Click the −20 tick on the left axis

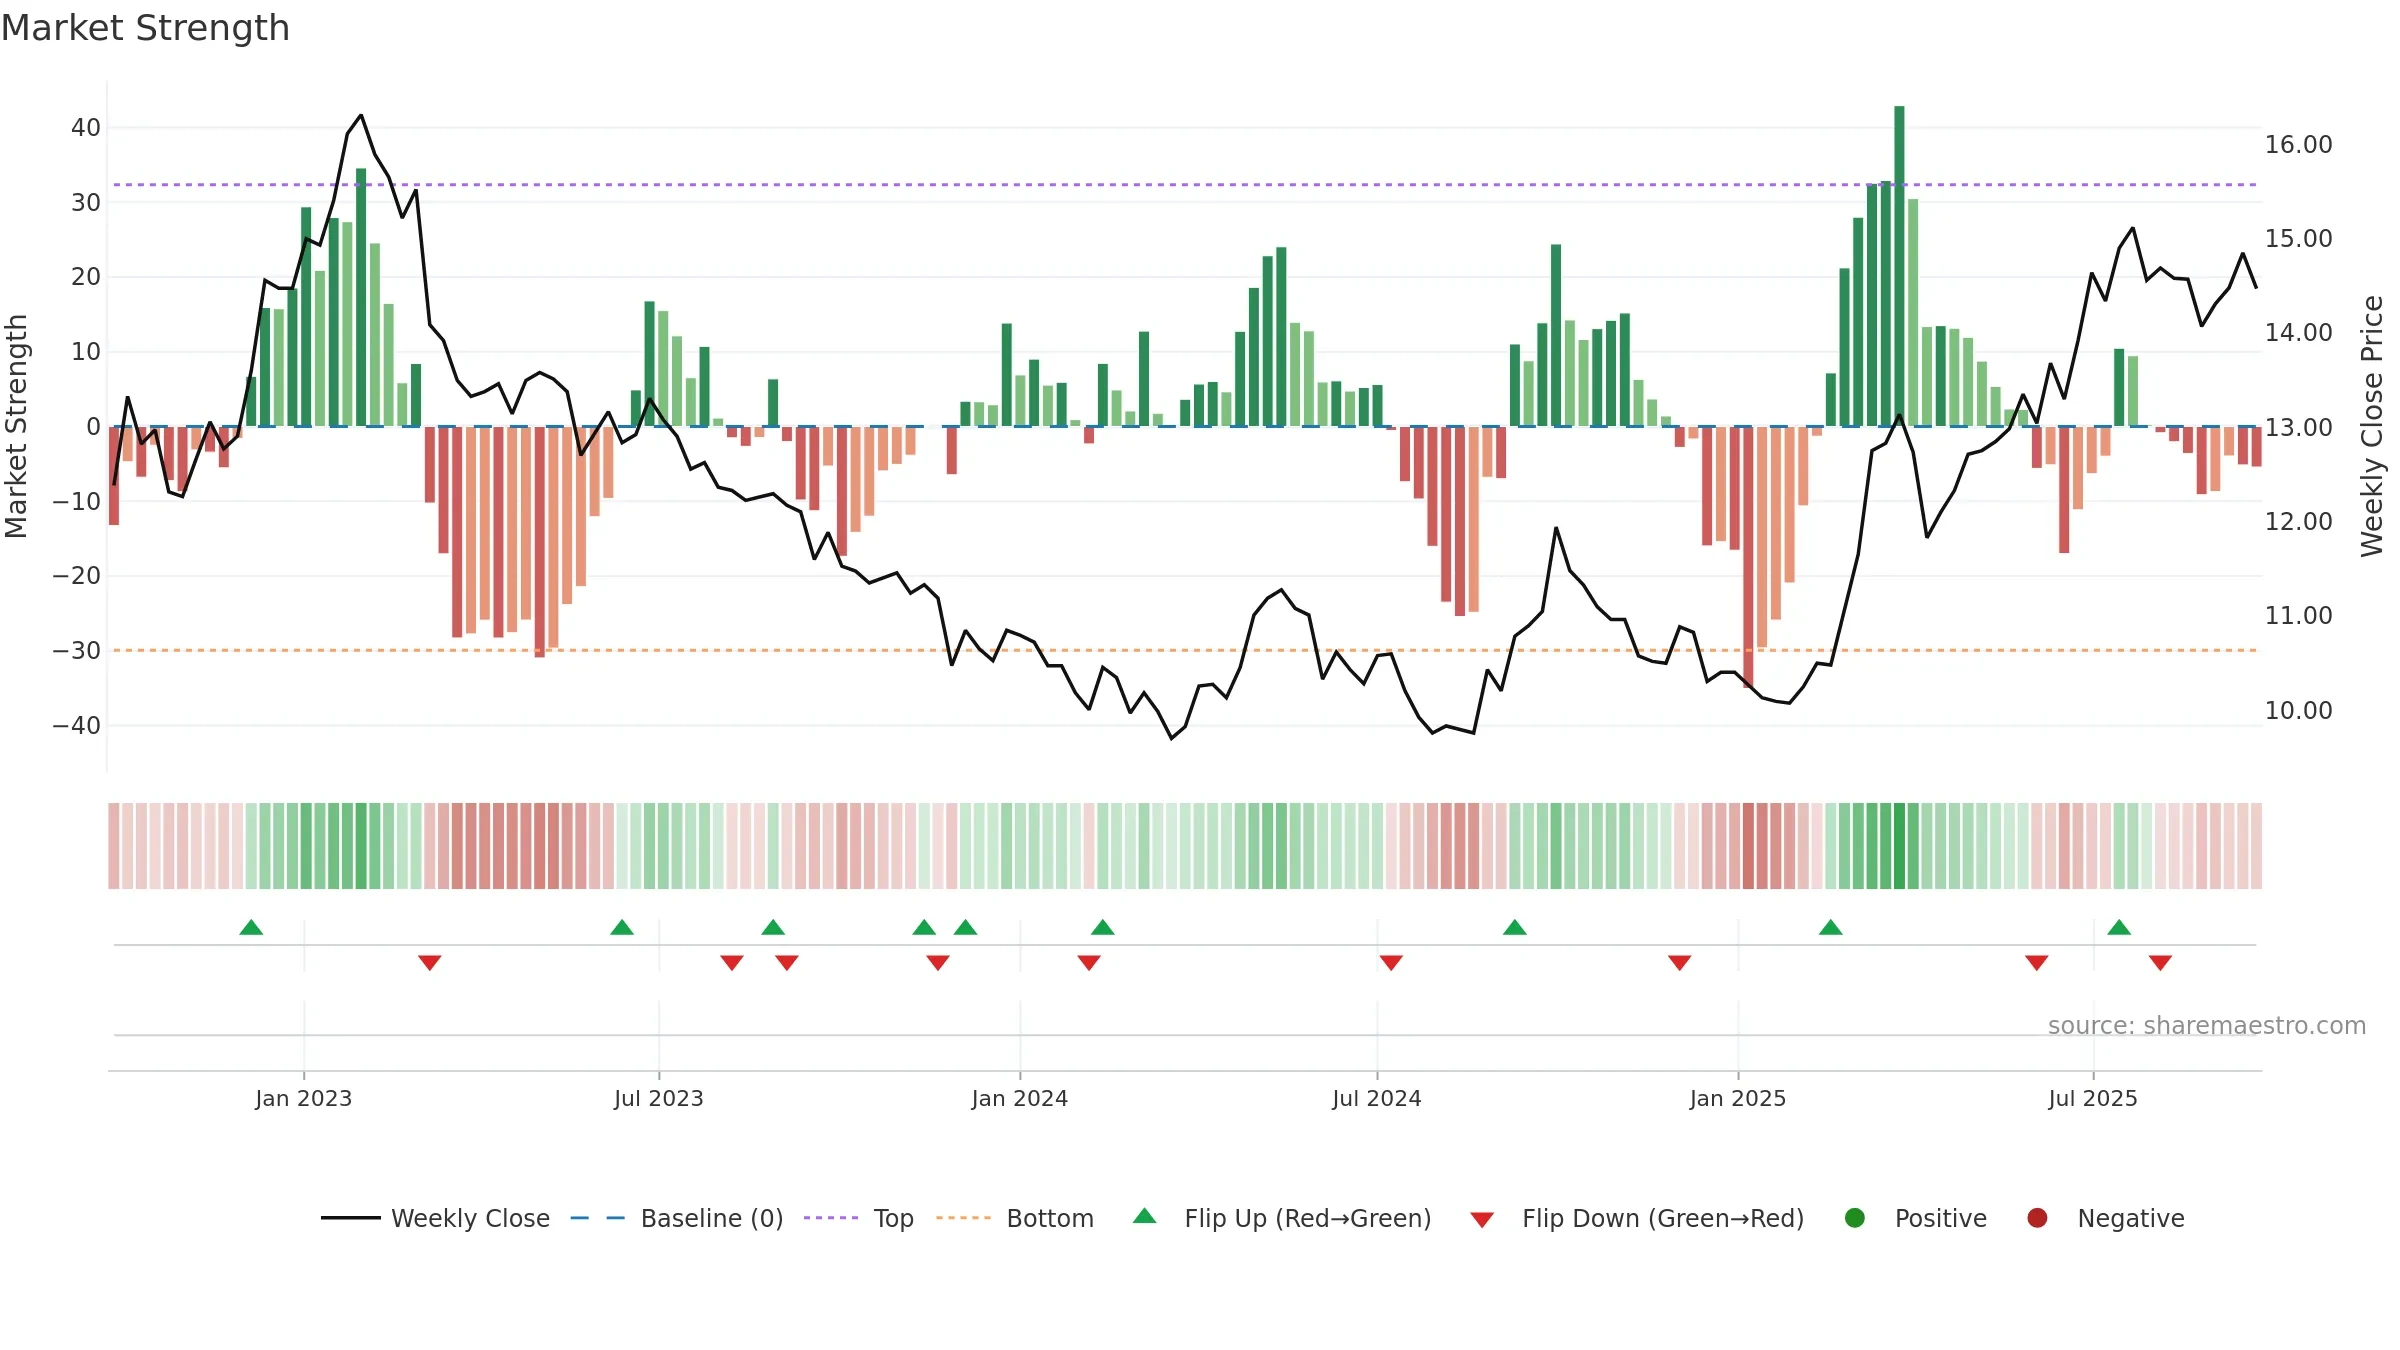pyautogui.click(x=77, y=576)
